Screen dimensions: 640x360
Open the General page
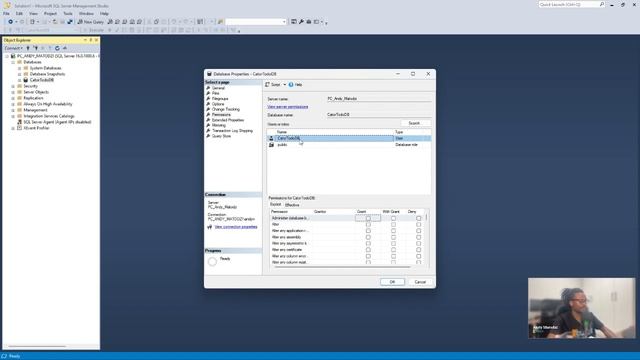point(218,88)
